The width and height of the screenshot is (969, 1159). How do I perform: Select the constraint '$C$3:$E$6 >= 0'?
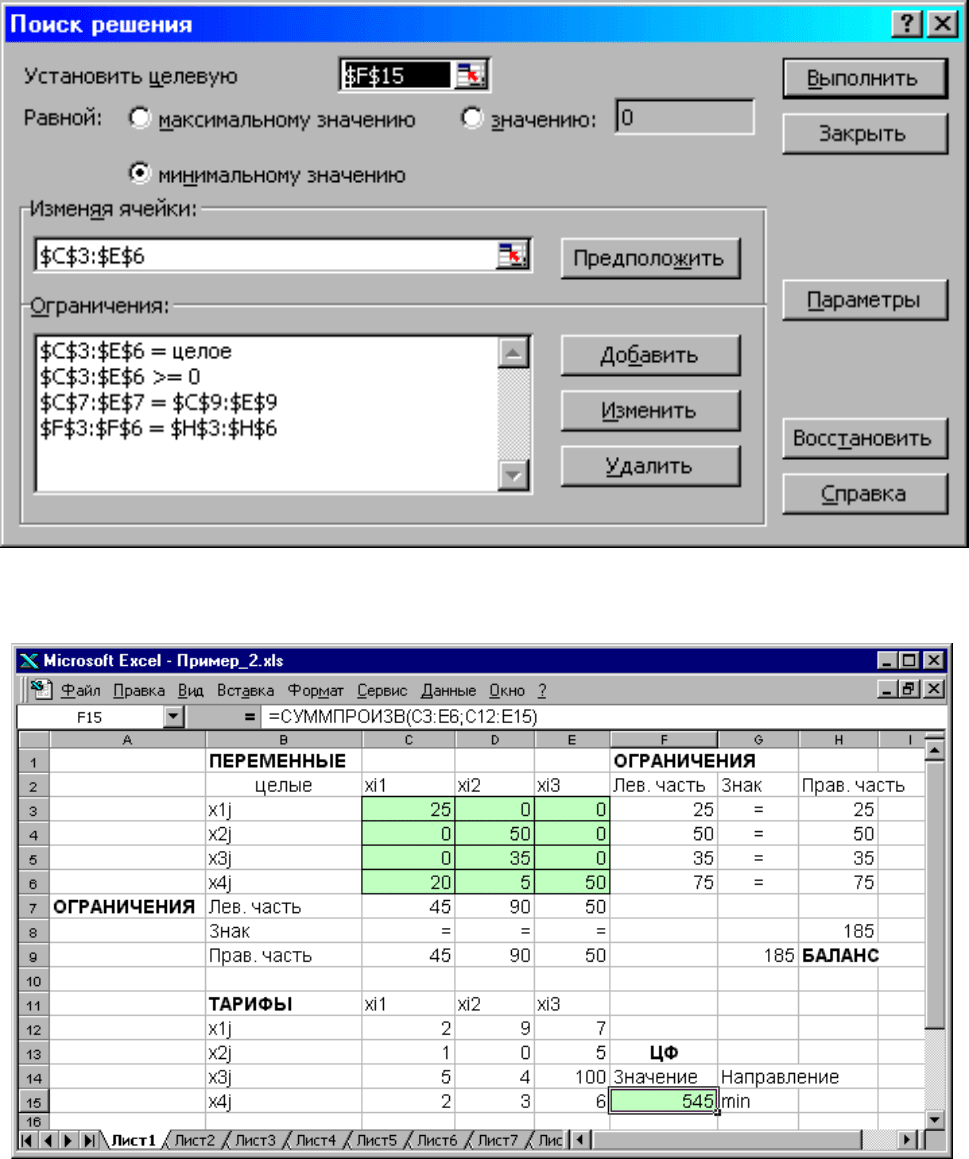pyautogui.click(x=120, y=377)
